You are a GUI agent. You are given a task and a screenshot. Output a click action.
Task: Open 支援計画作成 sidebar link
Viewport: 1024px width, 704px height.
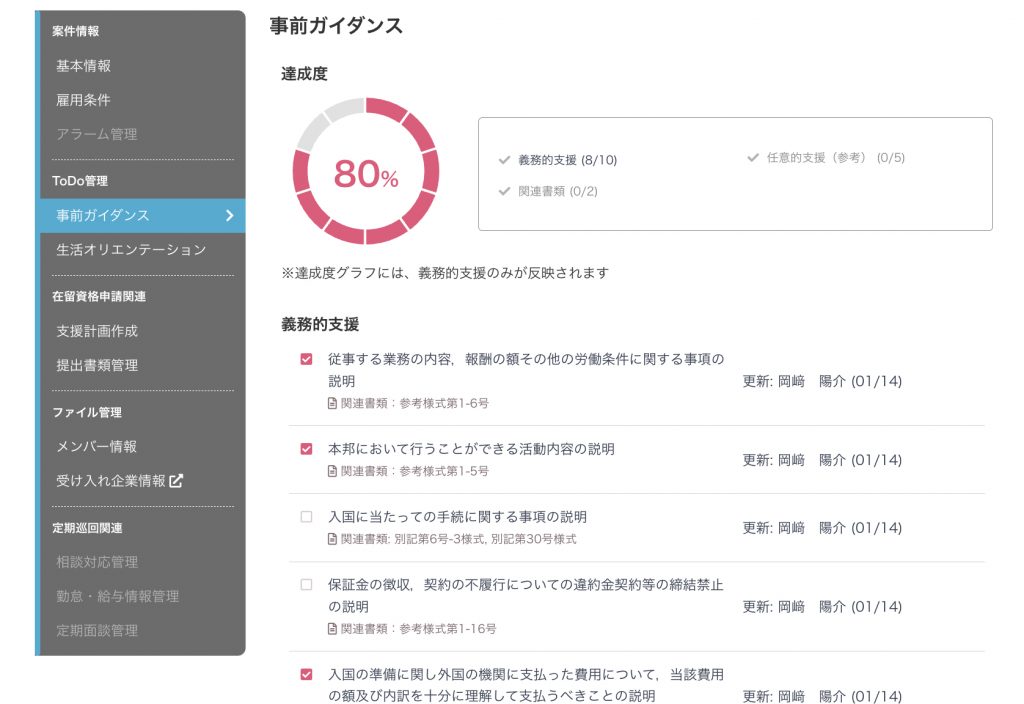pos(97,331)
